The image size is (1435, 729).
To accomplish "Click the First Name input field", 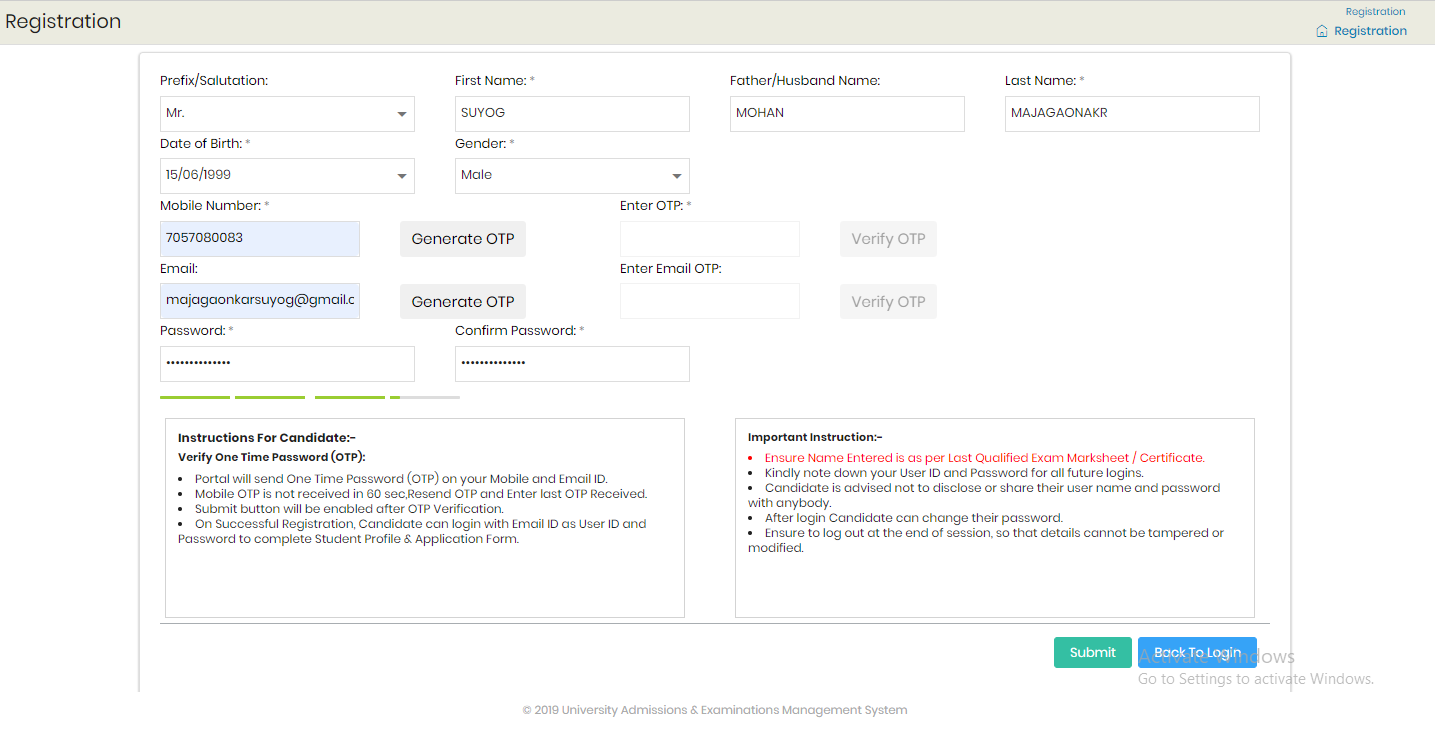I will point(572,114).
